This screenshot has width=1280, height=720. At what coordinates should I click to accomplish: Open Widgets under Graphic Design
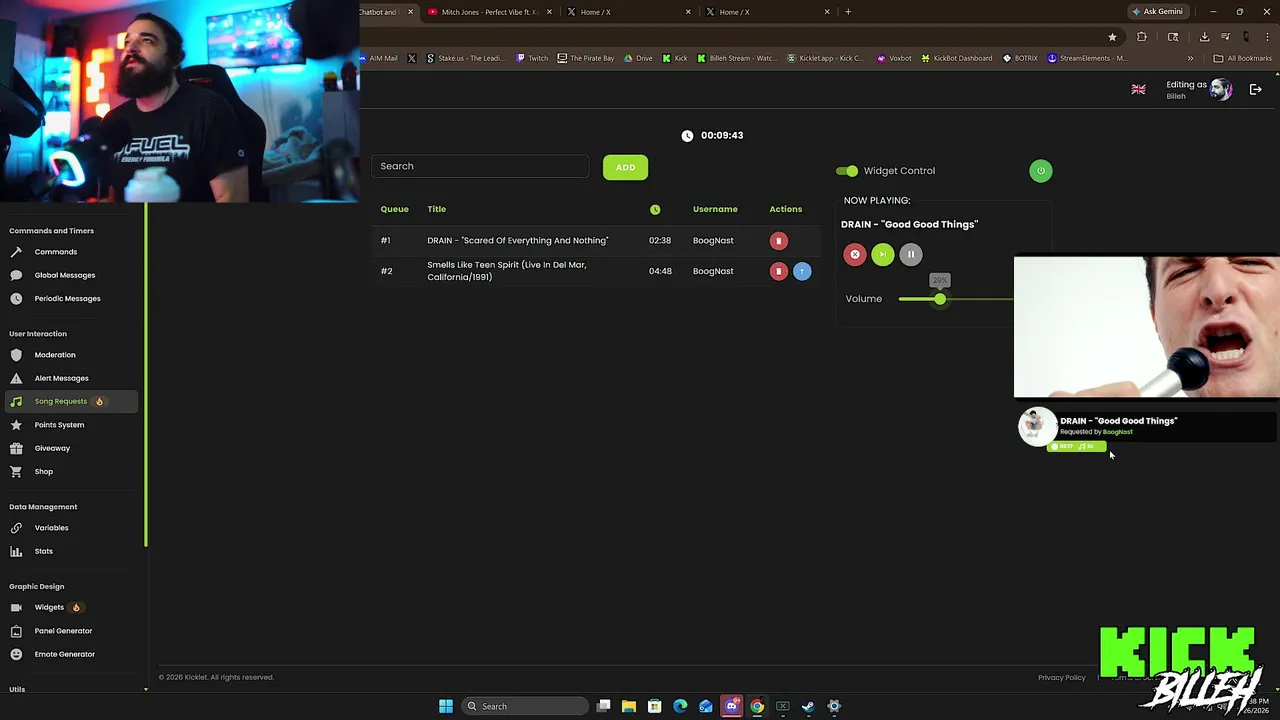48,607
